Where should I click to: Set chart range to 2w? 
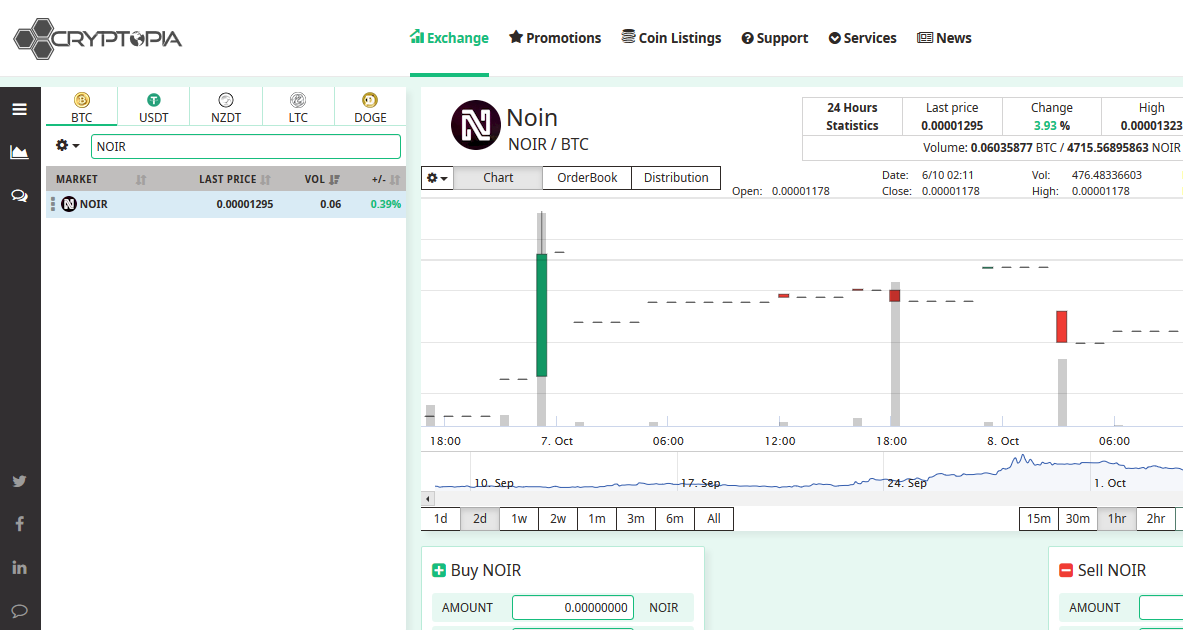coord(558,518)
